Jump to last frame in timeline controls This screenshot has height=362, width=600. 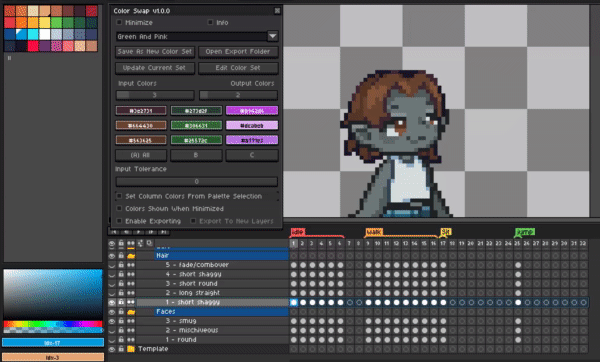click(x=164, y=232)
